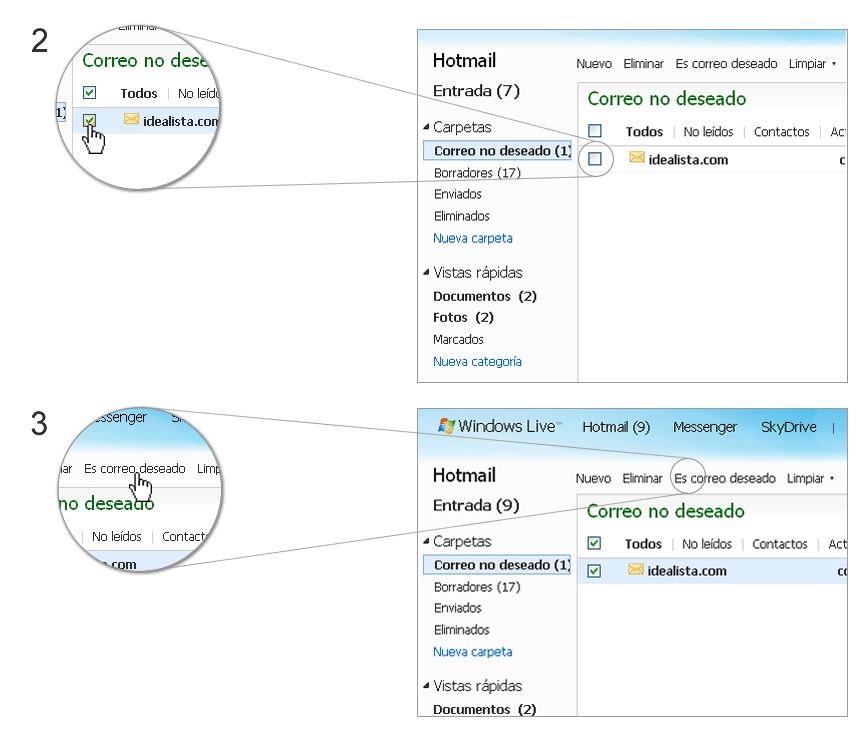Select Todos filter in Entrada (7) window
The height and width of the screenshot is (736, 867).
[644, 132]
